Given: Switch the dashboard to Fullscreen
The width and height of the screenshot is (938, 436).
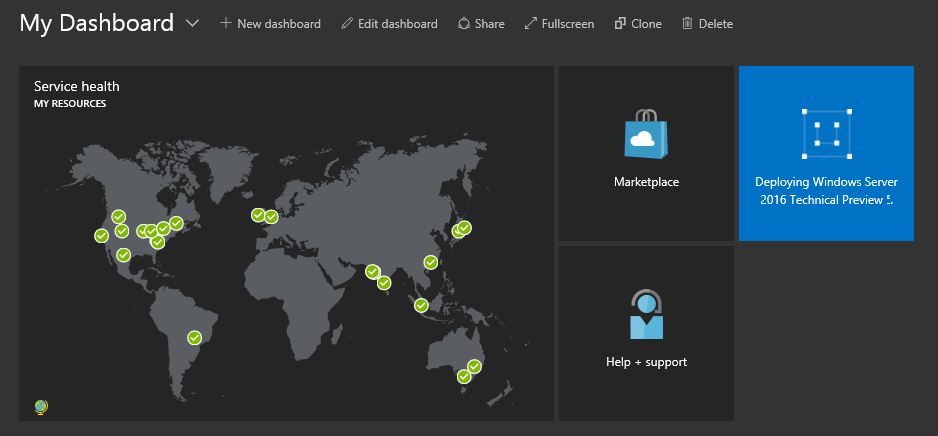Looking at the screenshot, I should 559,24.
